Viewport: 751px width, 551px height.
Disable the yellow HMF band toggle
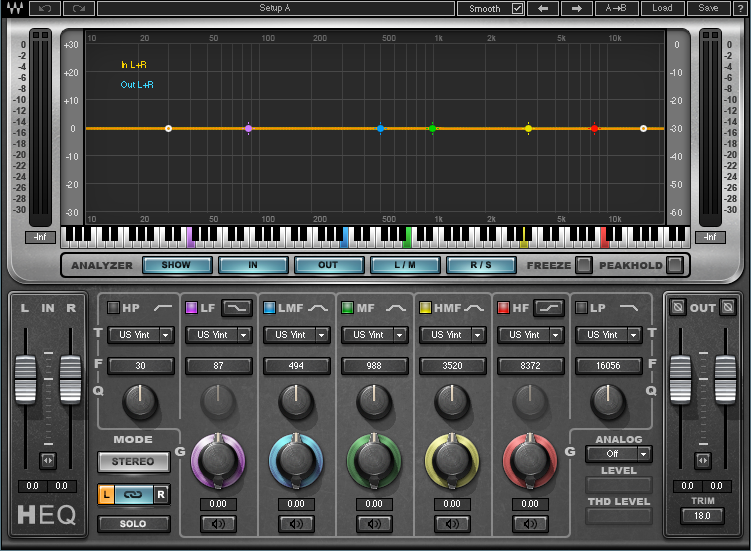[x=425, y=308]
